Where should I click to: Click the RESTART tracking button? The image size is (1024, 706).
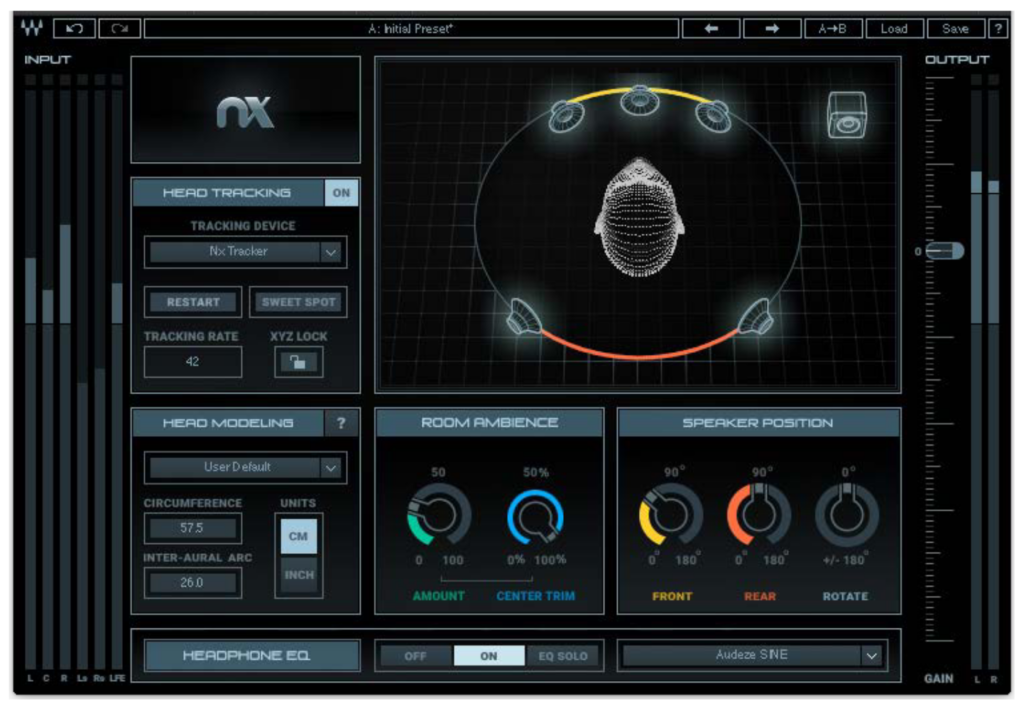click(193, 302)
